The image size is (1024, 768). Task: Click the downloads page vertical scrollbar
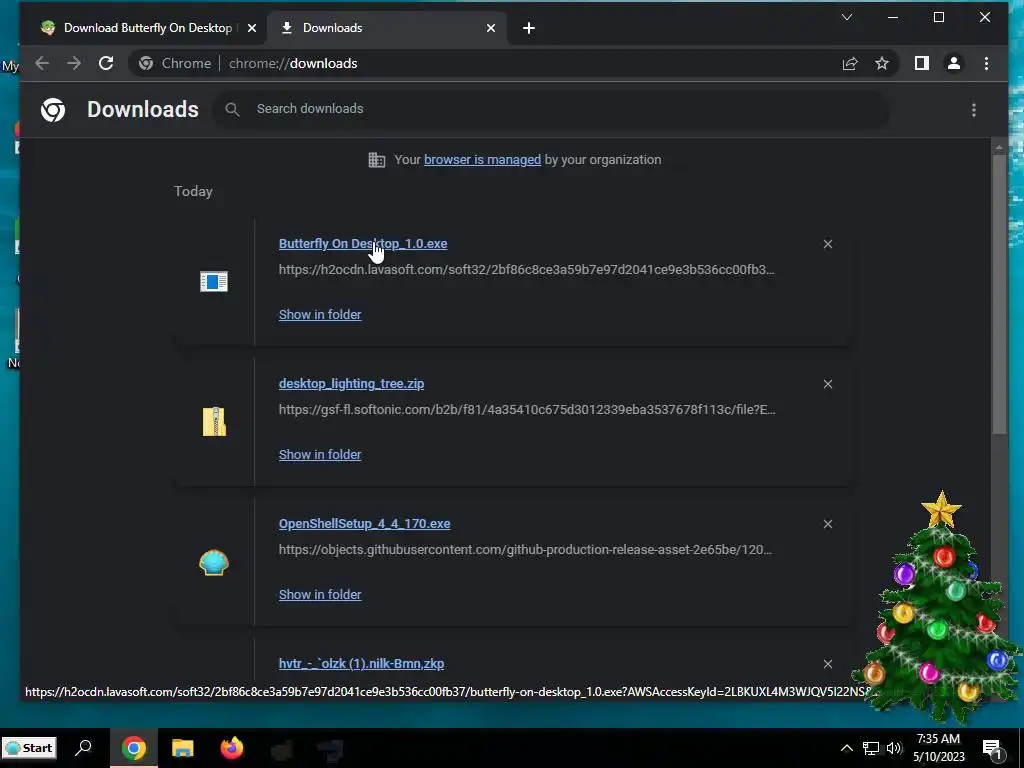pos(999,294)
